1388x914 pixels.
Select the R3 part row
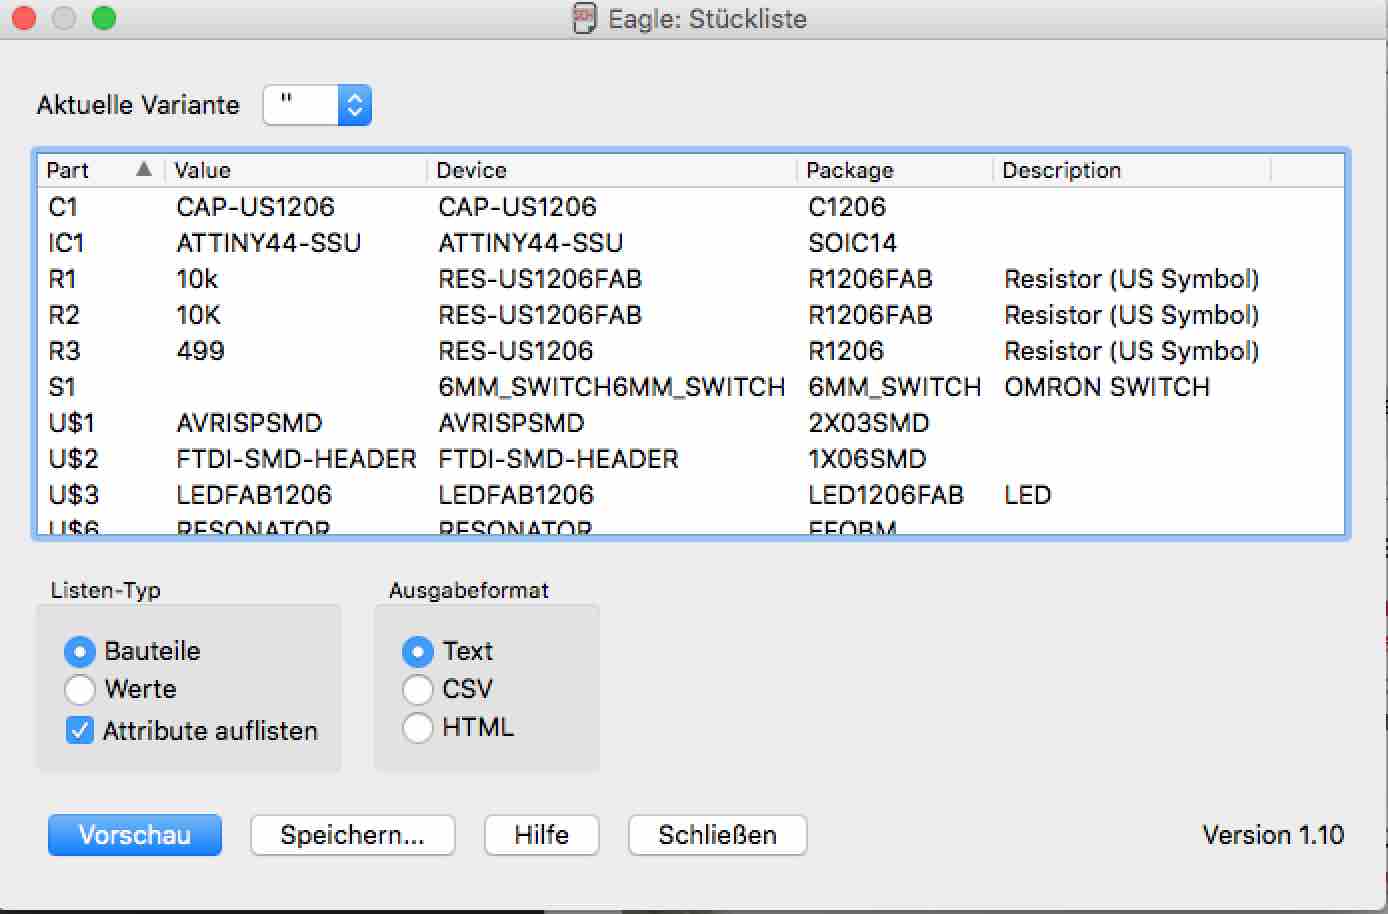(691, 351)
